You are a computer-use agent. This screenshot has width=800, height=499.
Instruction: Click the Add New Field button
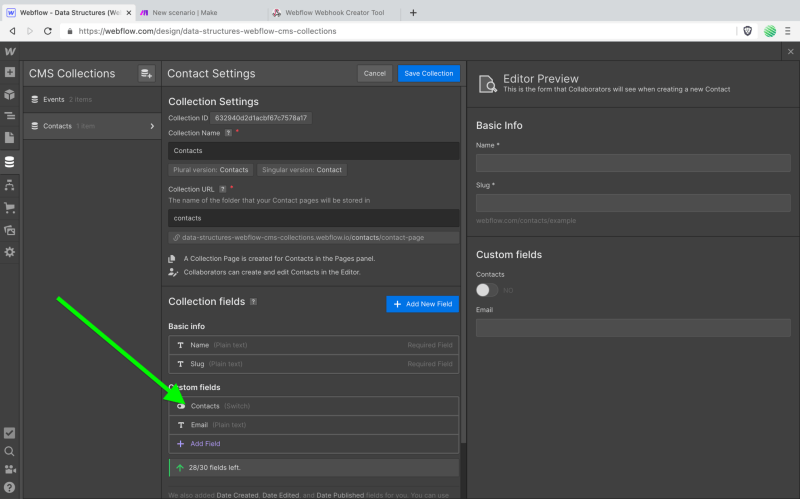[422, 304]
